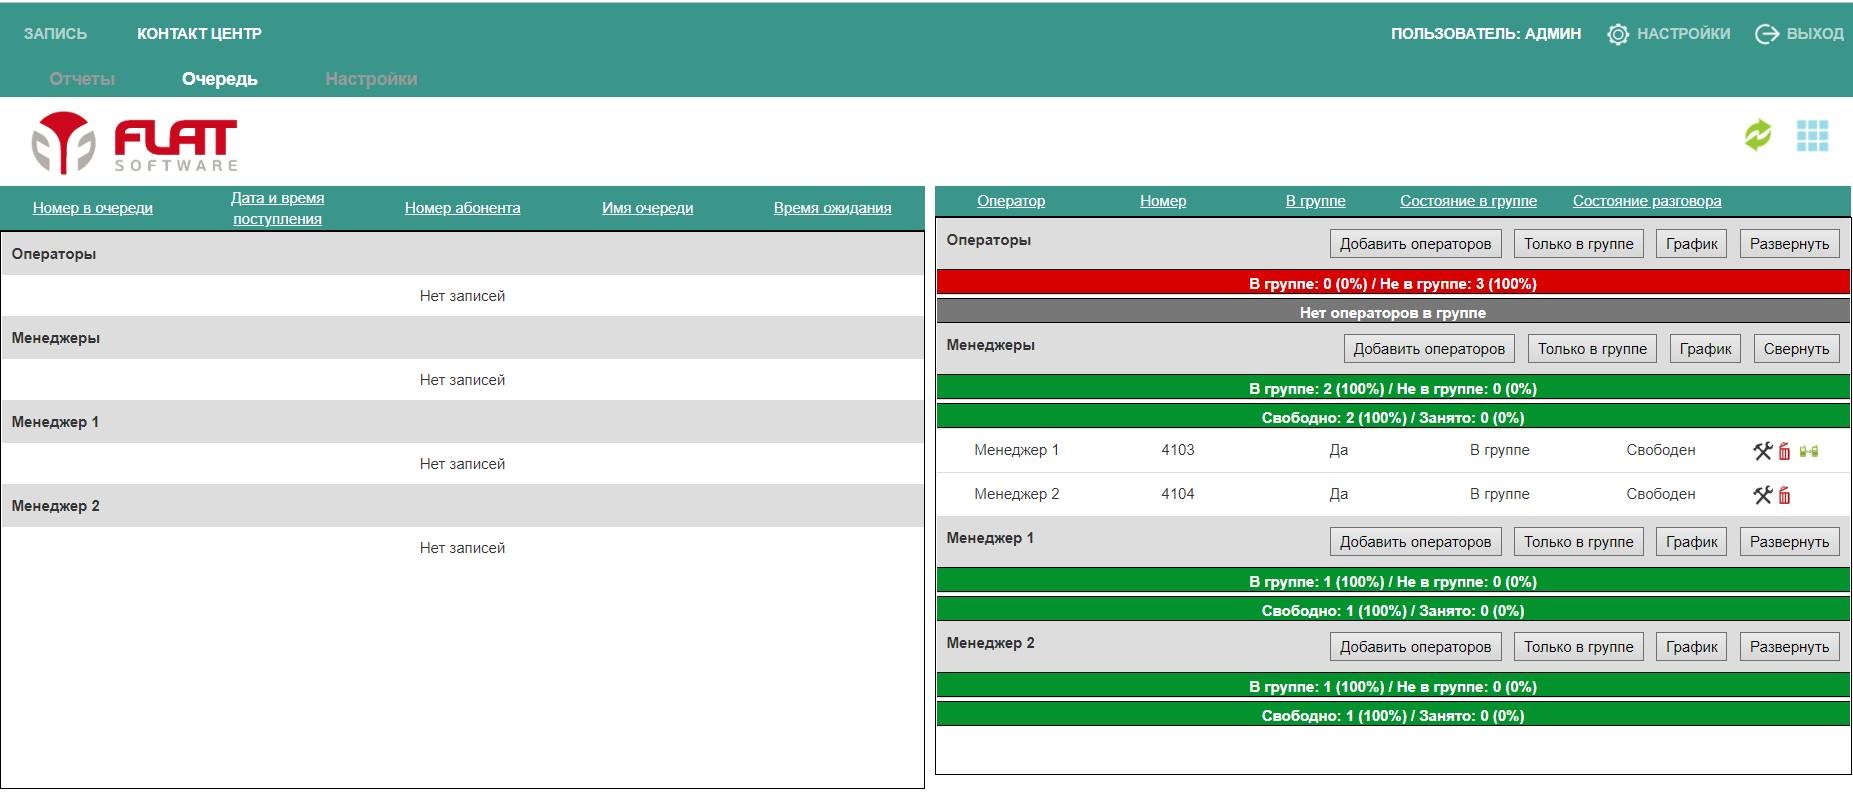Screen dimensions: 1853x807
Task: Click 'Да' in the 4103 operator row
Action: (1339, 450)
